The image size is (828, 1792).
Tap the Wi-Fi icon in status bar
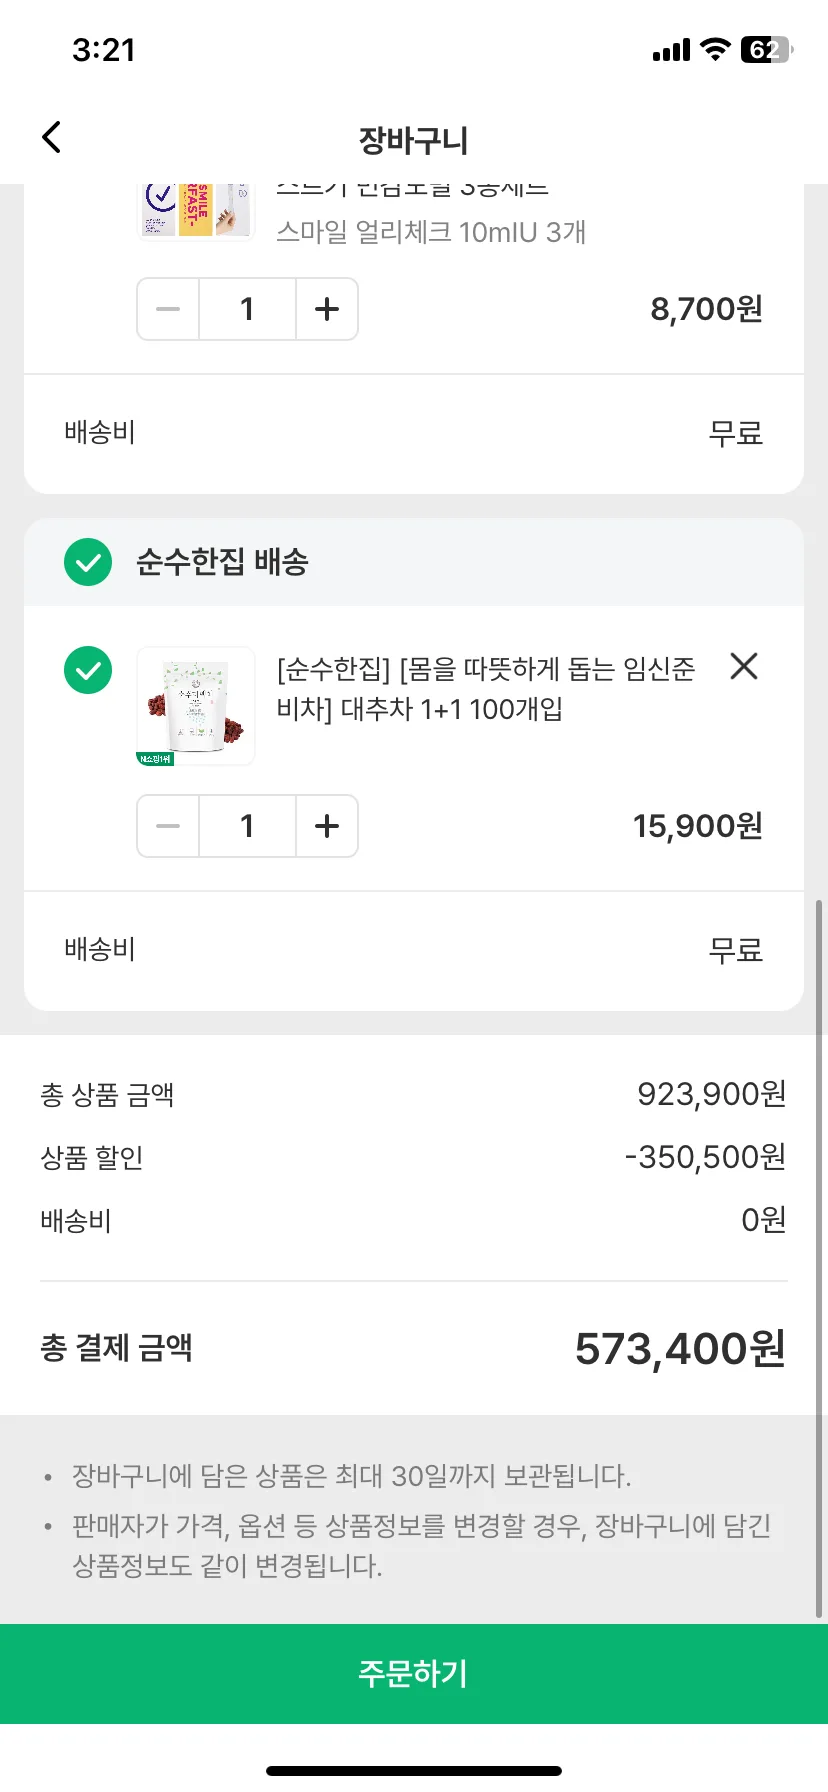coord(715,49)
